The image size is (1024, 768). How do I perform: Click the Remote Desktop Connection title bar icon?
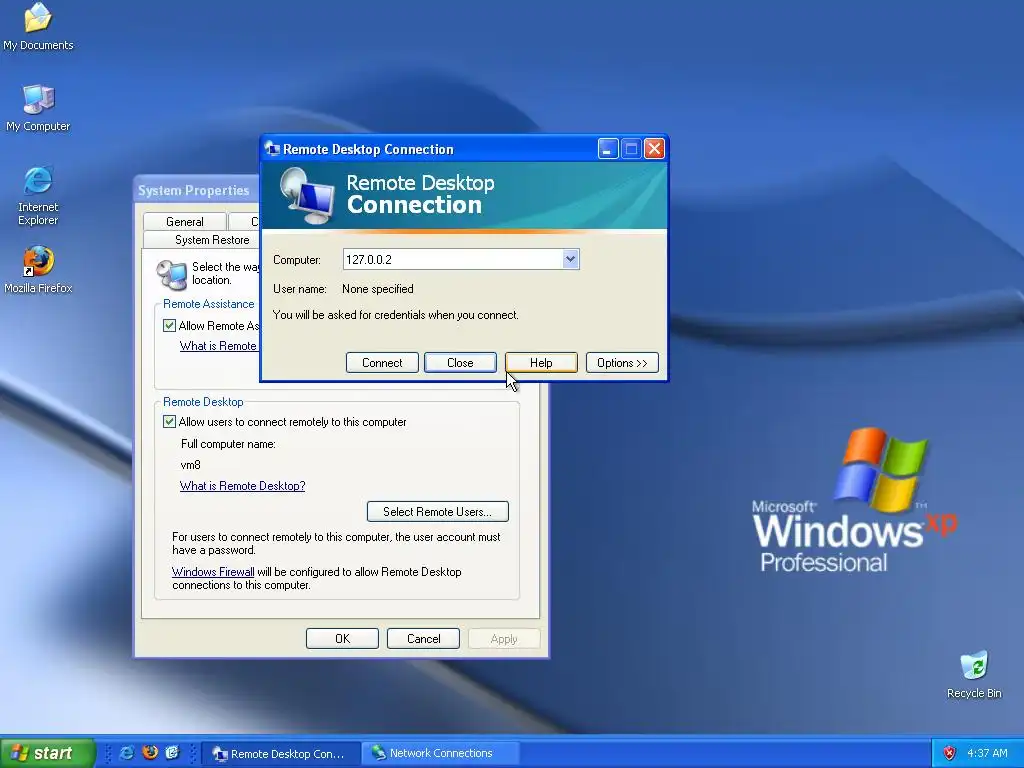(272, 150)
